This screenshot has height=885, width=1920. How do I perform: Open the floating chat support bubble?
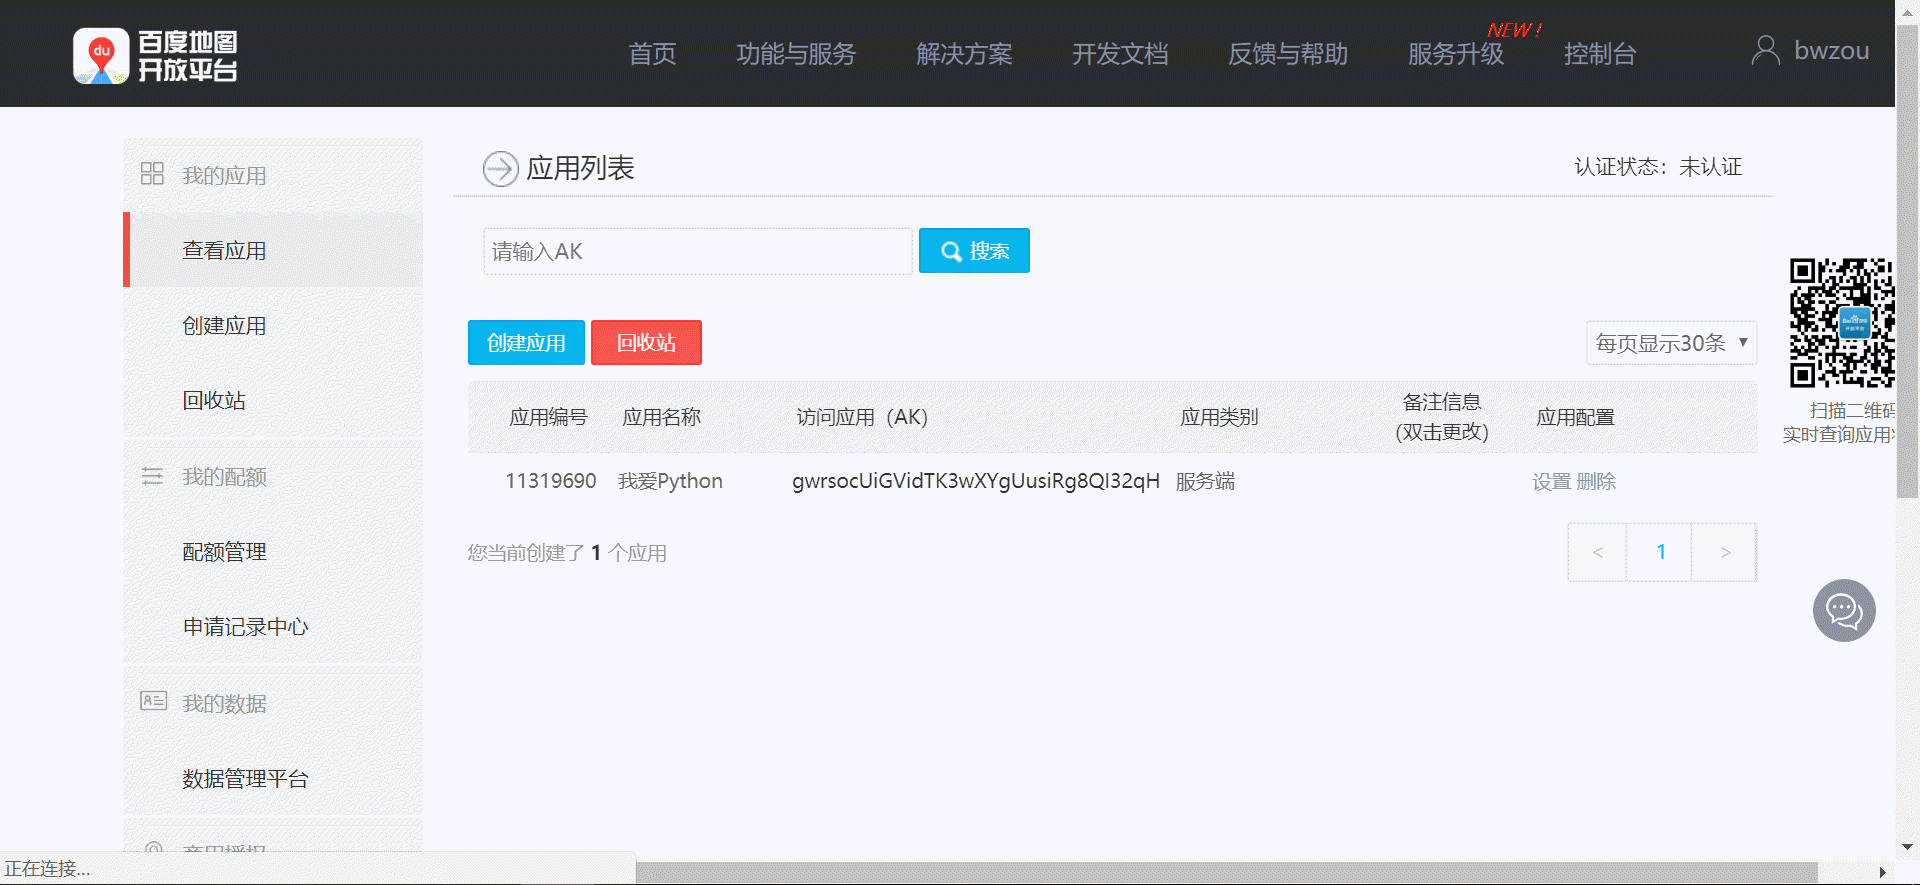(x=1843, y=610)
